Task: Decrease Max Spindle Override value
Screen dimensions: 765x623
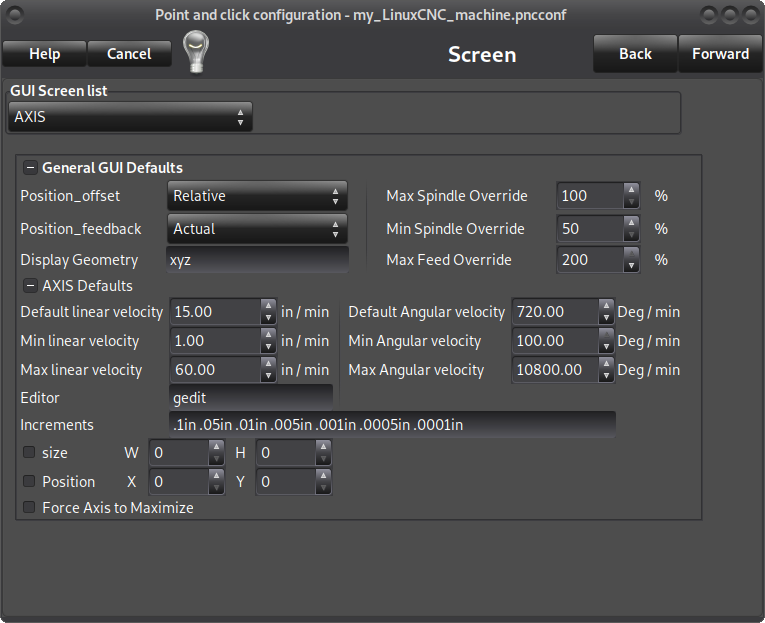Action: [x=631, y=202]
